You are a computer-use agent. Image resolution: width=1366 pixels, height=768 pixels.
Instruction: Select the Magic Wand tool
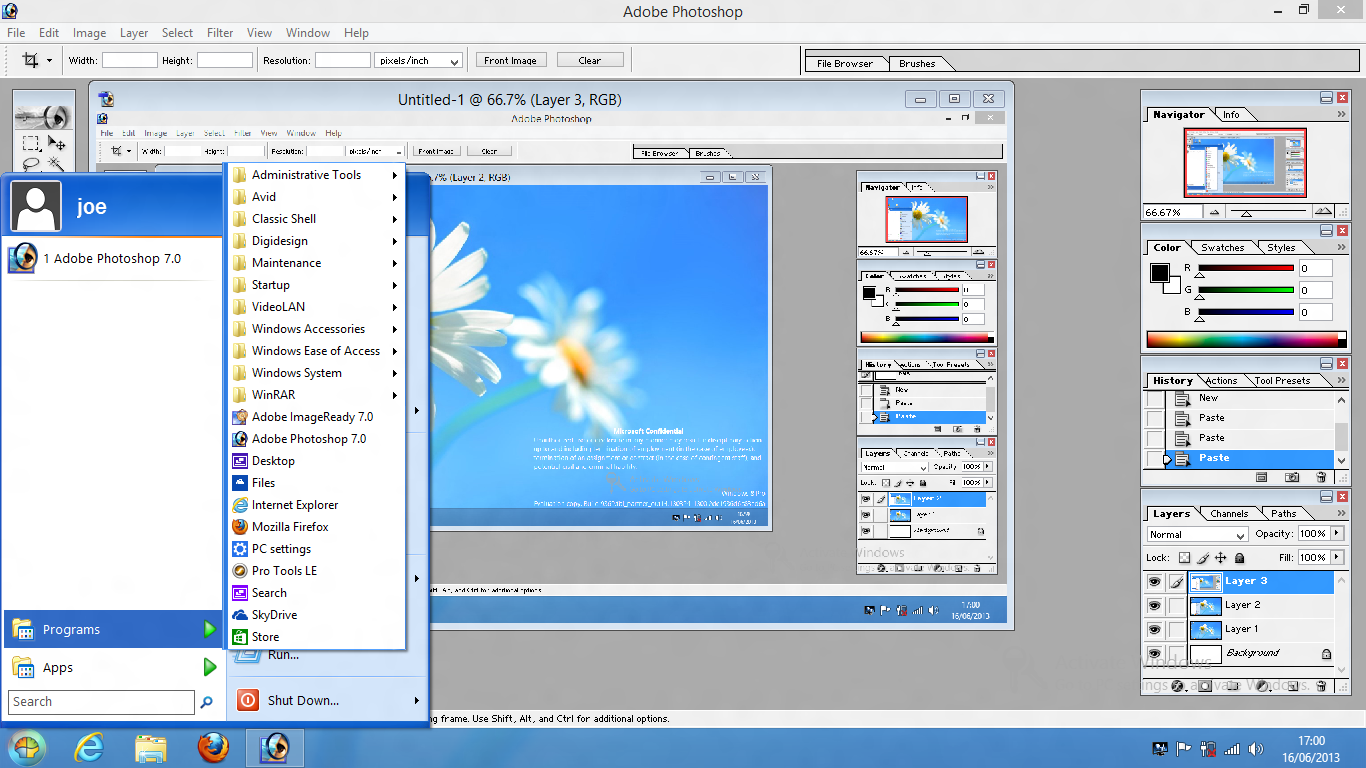click(57, 163)
